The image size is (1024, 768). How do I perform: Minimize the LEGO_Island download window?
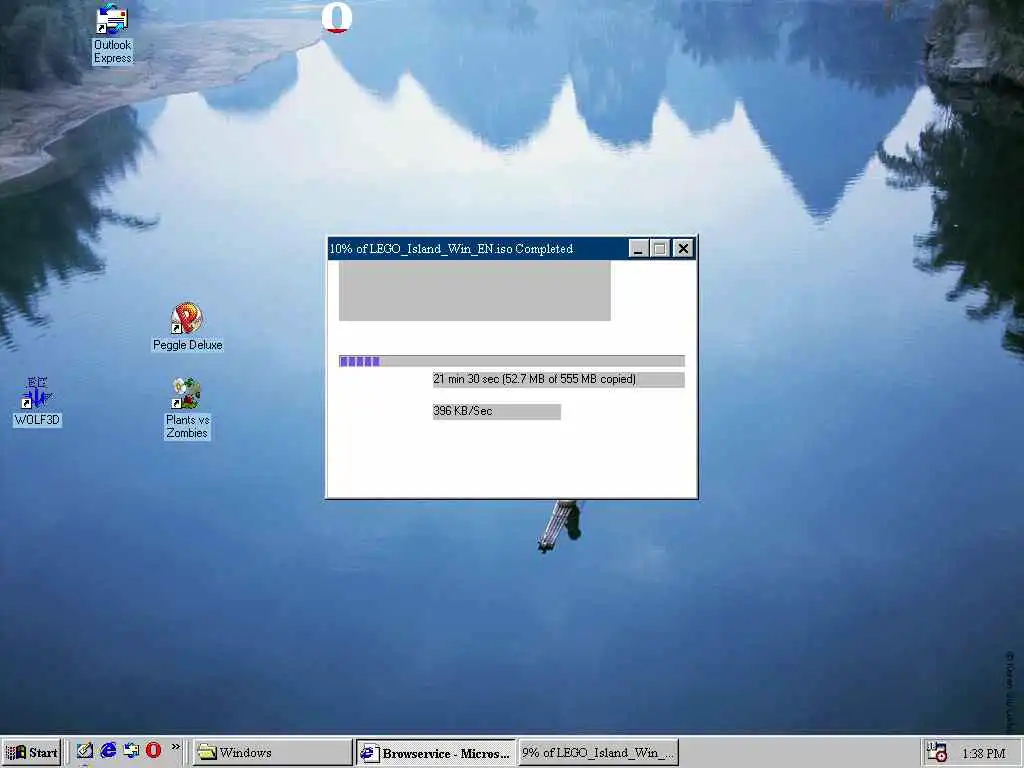638,249
